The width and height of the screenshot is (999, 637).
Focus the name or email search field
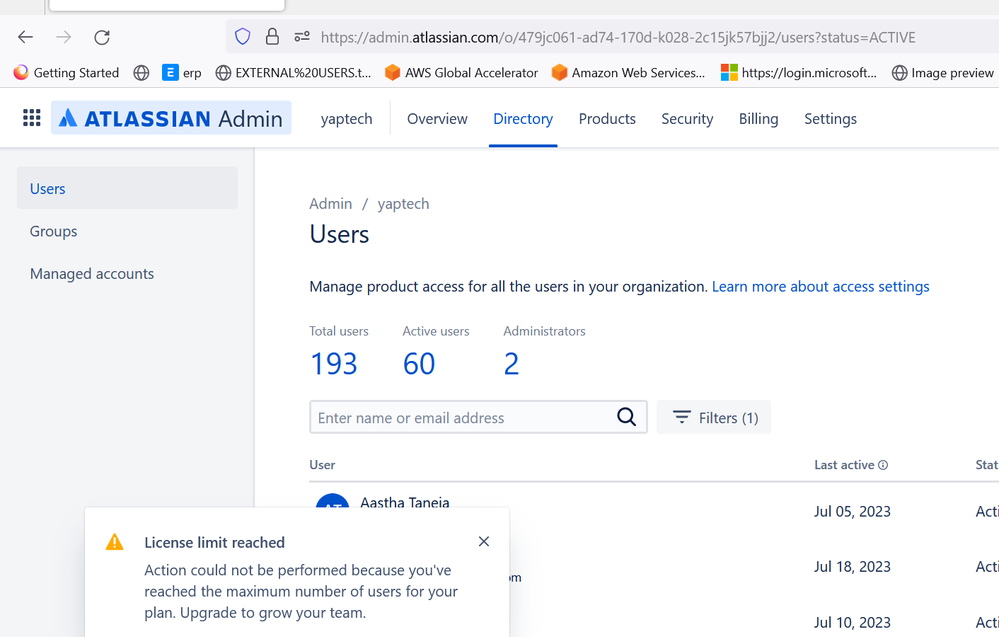tap(478, 417)
